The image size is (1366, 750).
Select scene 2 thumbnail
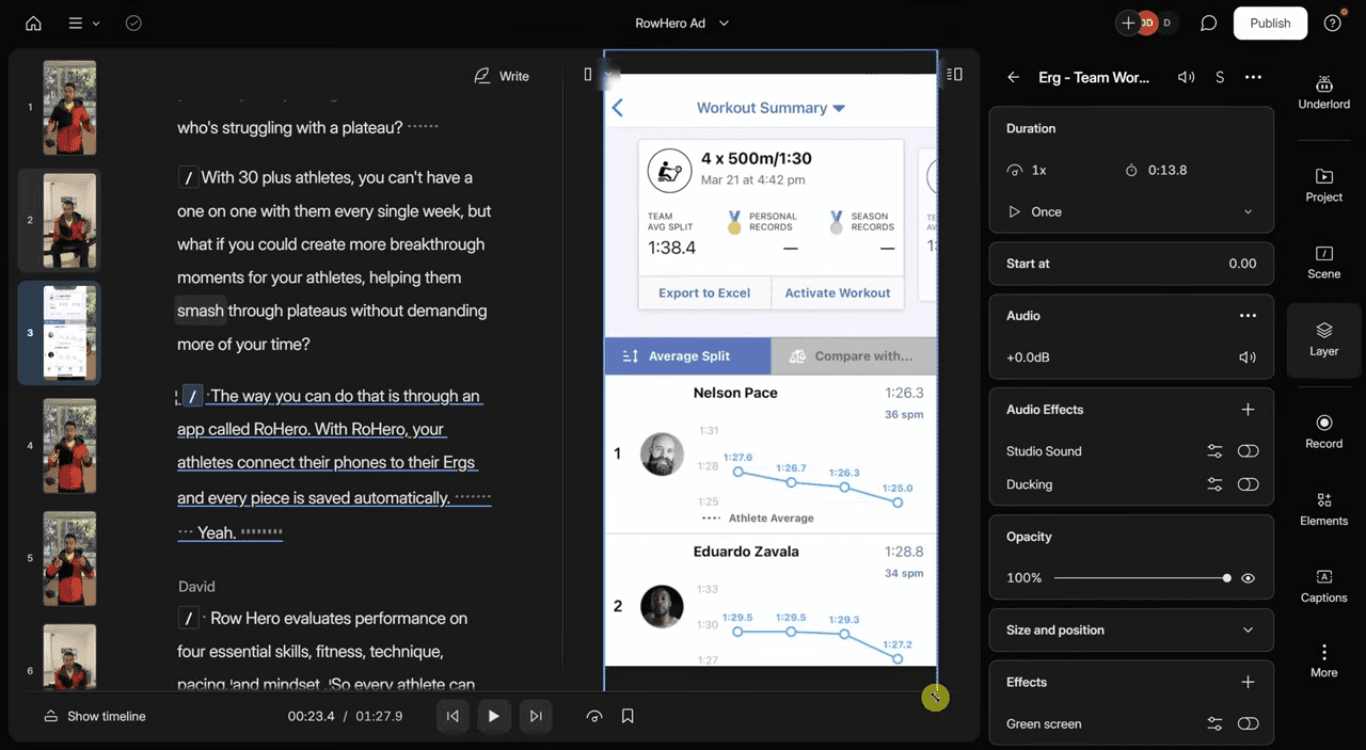[x=69, y=220]
